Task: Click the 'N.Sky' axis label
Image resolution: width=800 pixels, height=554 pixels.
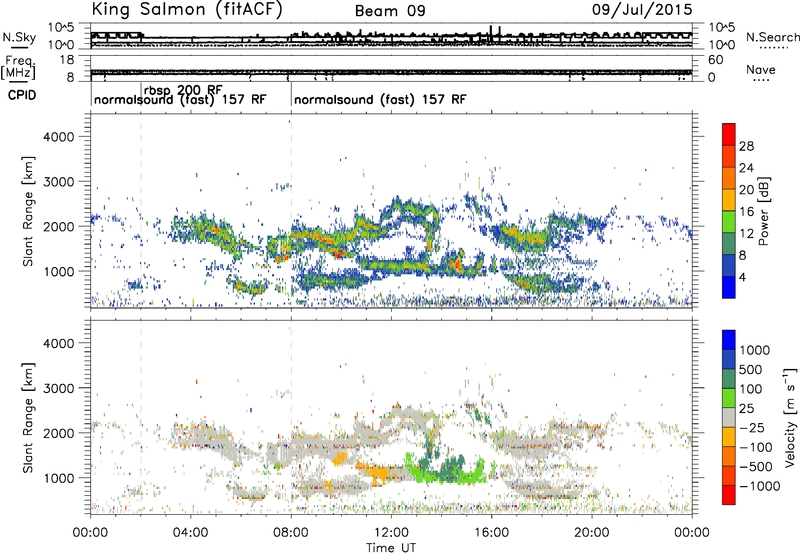Action: 19,37
